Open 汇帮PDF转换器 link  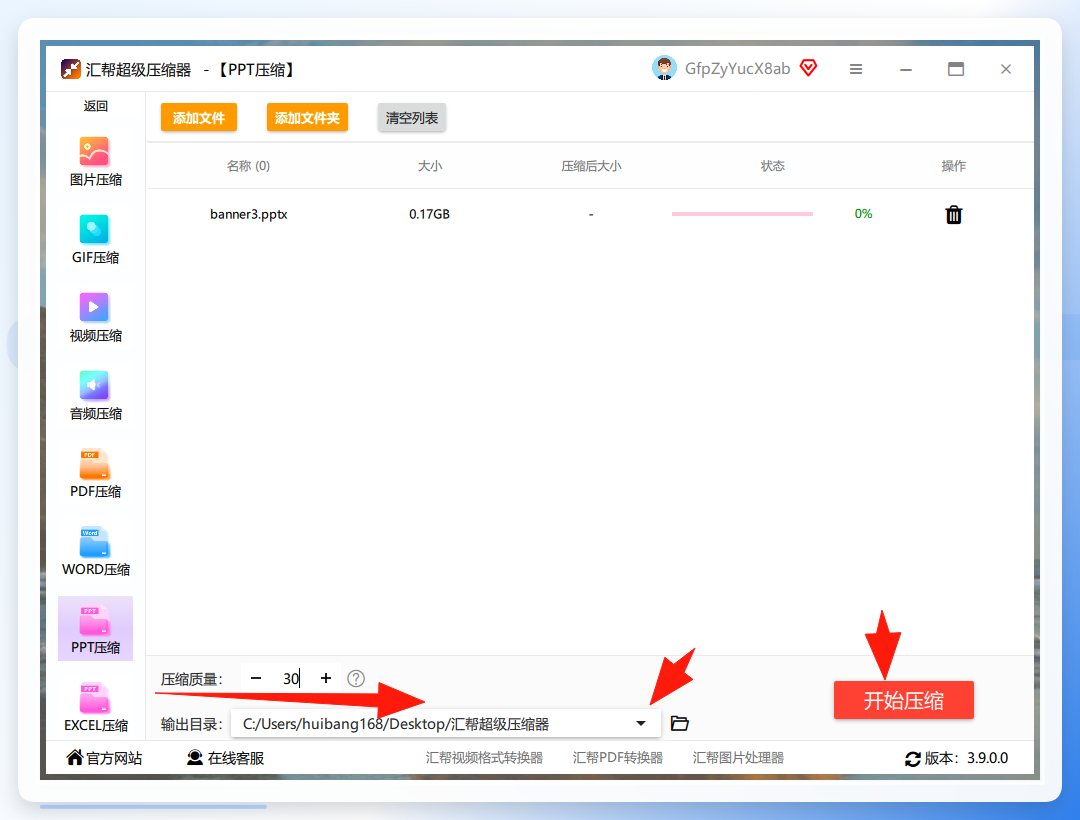tap(618, 758)
